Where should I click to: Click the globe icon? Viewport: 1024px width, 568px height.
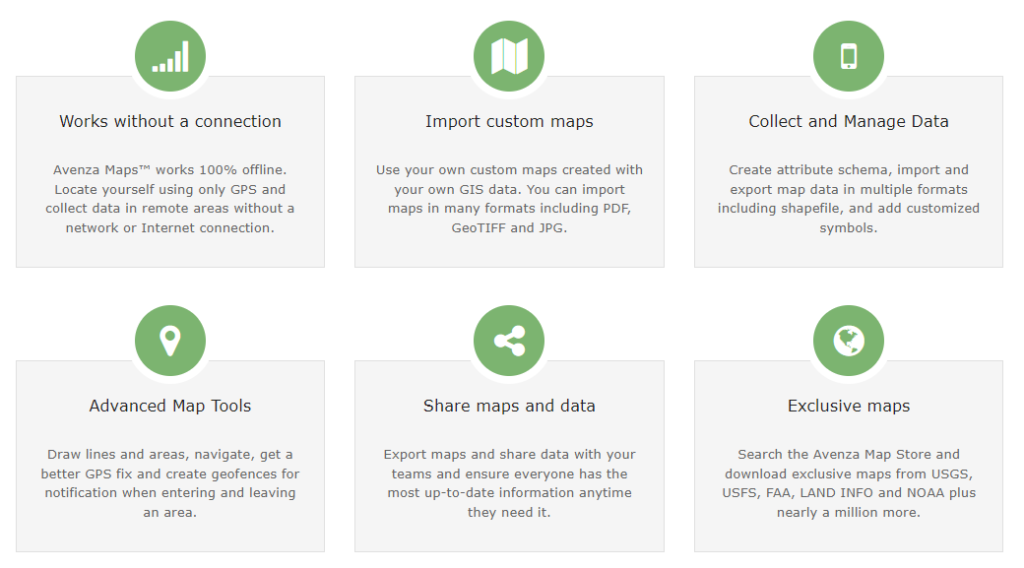point(848,341)
